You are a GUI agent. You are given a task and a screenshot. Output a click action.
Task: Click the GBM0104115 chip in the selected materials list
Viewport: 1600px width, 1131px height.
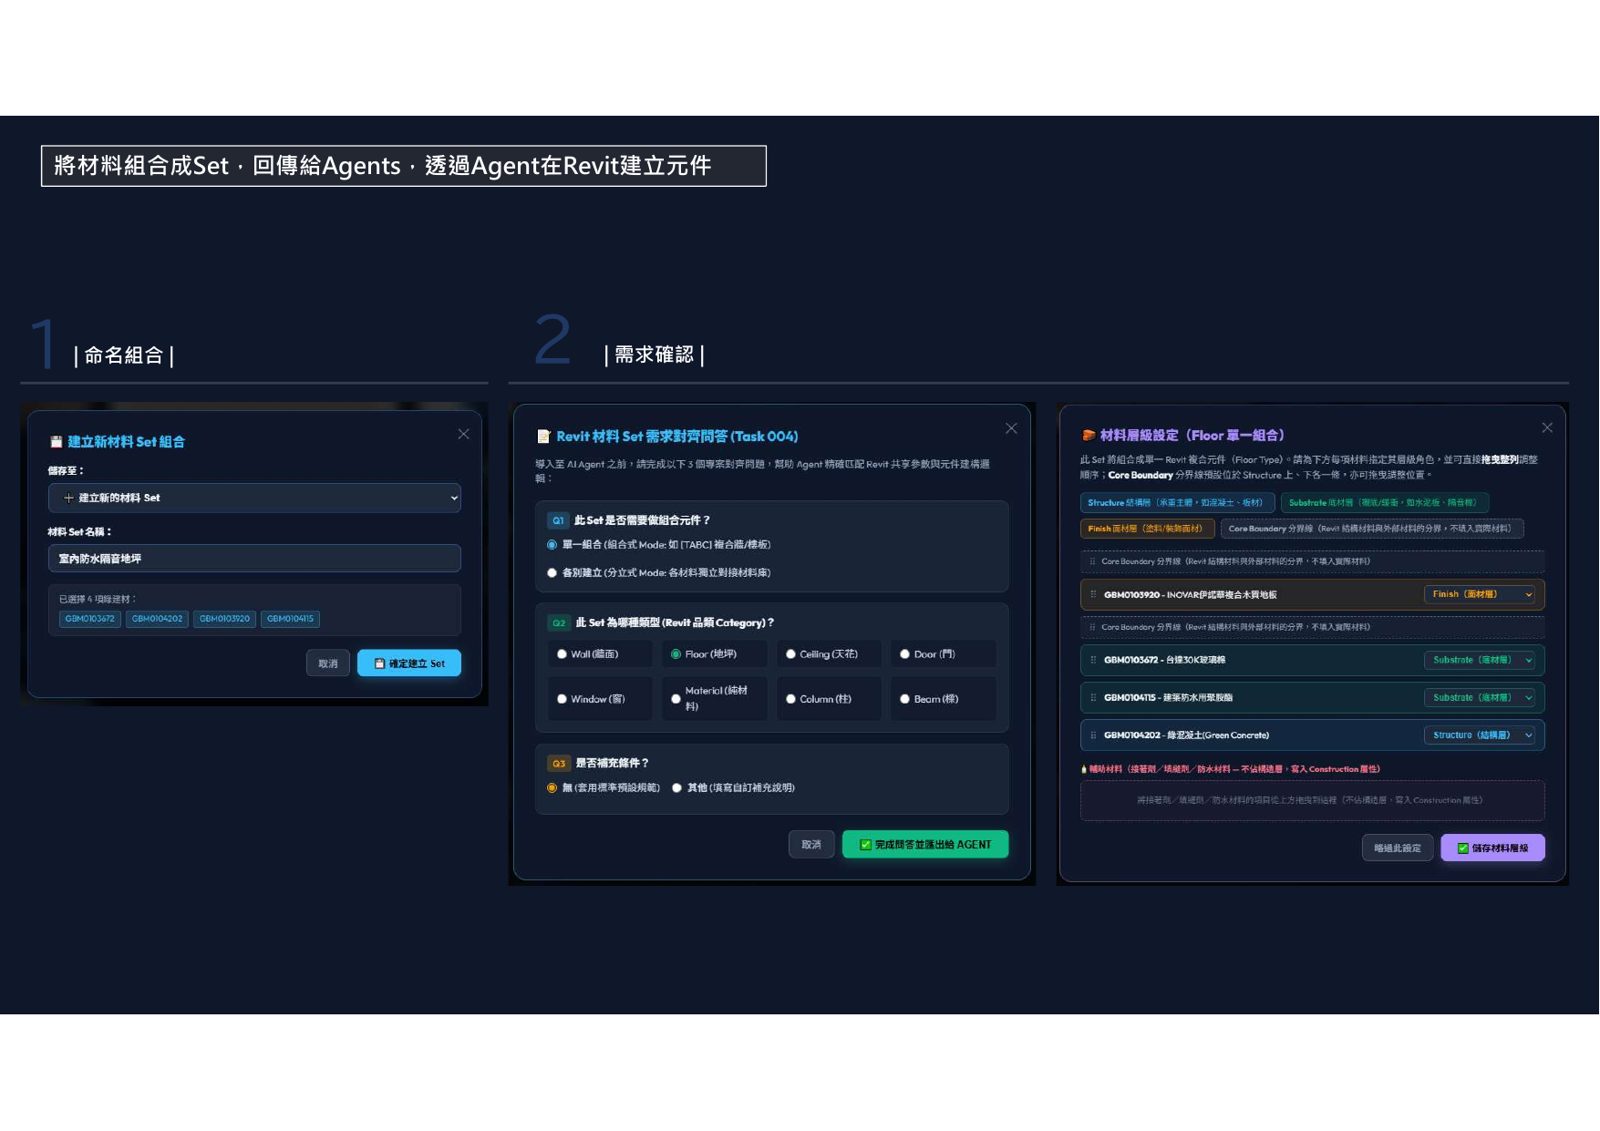290,619
